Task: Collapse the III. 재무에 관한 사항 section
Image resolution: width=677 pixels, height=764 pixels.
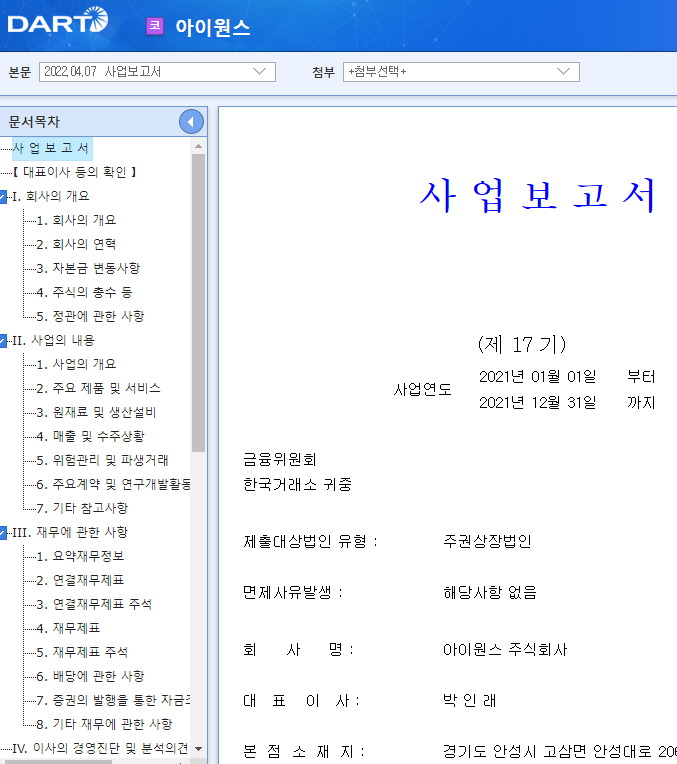Action: coord(3,533)
